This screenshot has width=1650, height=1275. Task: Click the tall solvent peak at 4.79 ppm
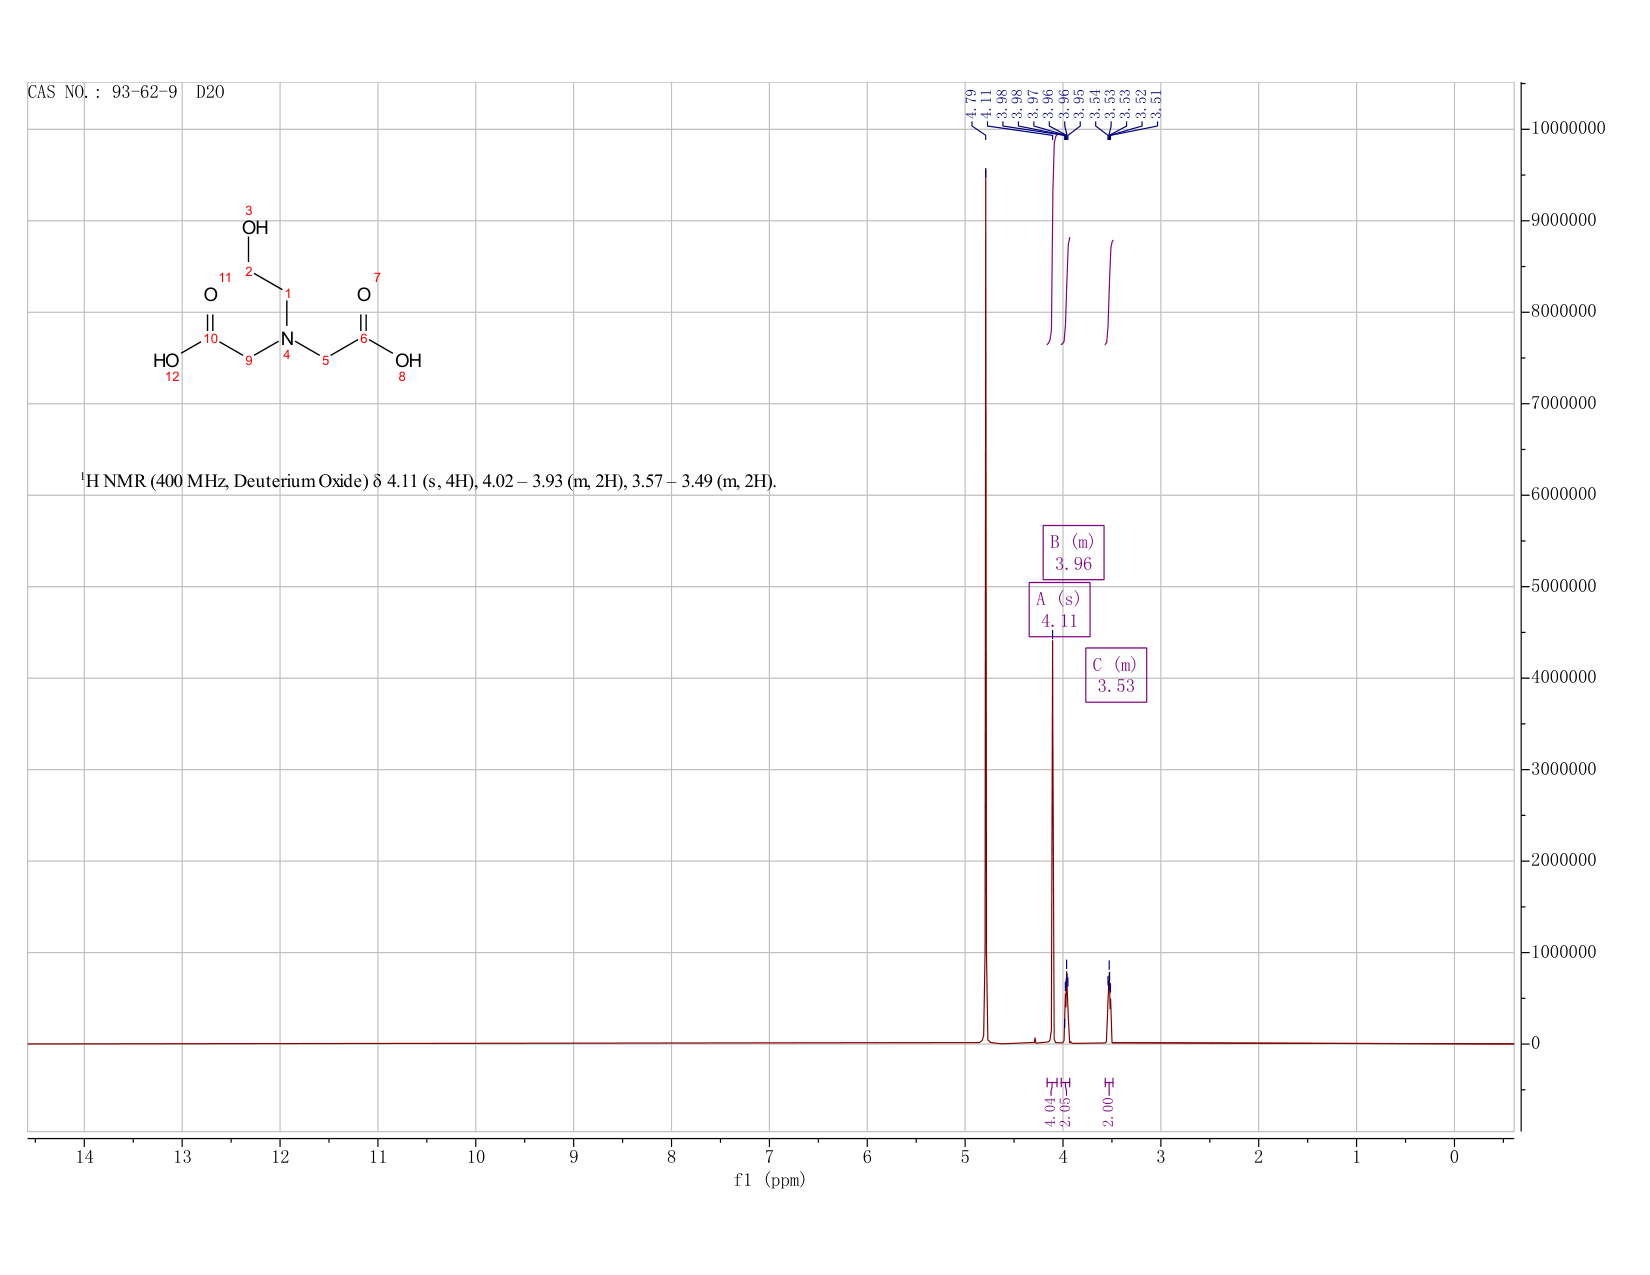pos(986,600)
